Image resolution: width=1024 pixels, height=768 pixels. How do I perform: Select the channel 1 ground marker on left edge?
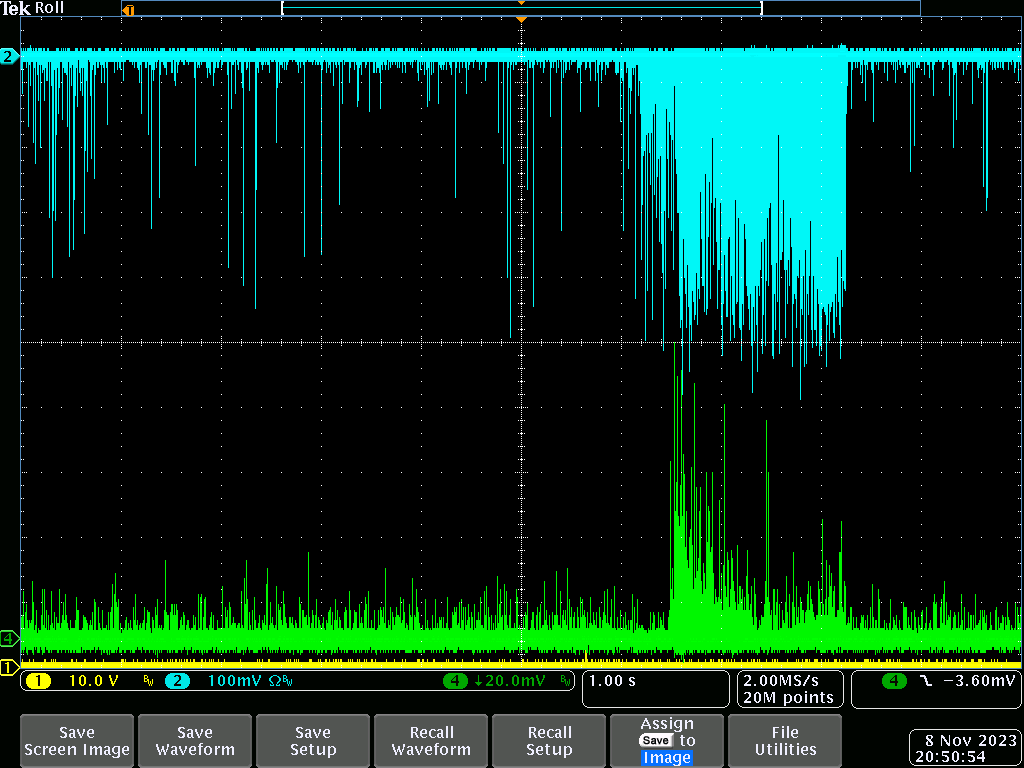[x=9, y=667]
